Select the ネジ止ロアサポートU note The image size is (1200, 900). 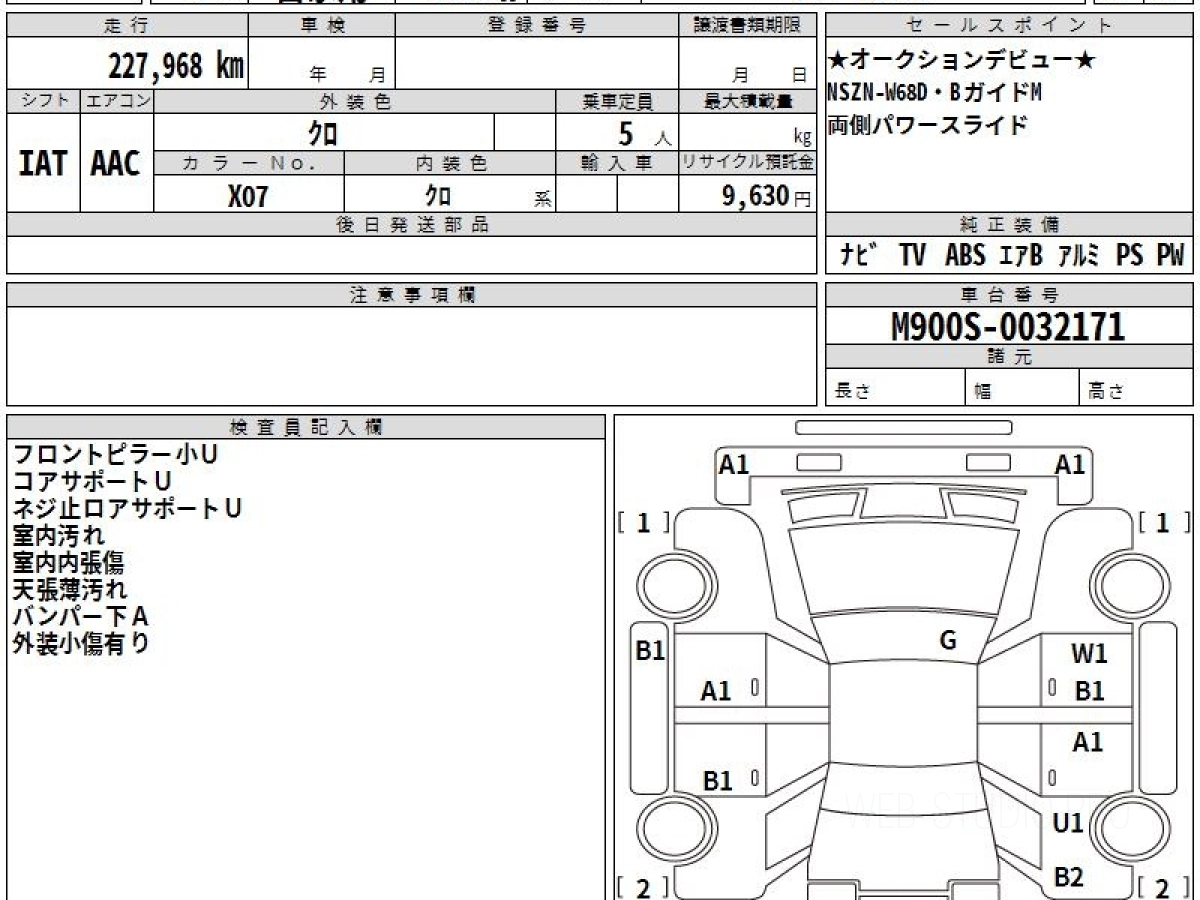point(127,509)
